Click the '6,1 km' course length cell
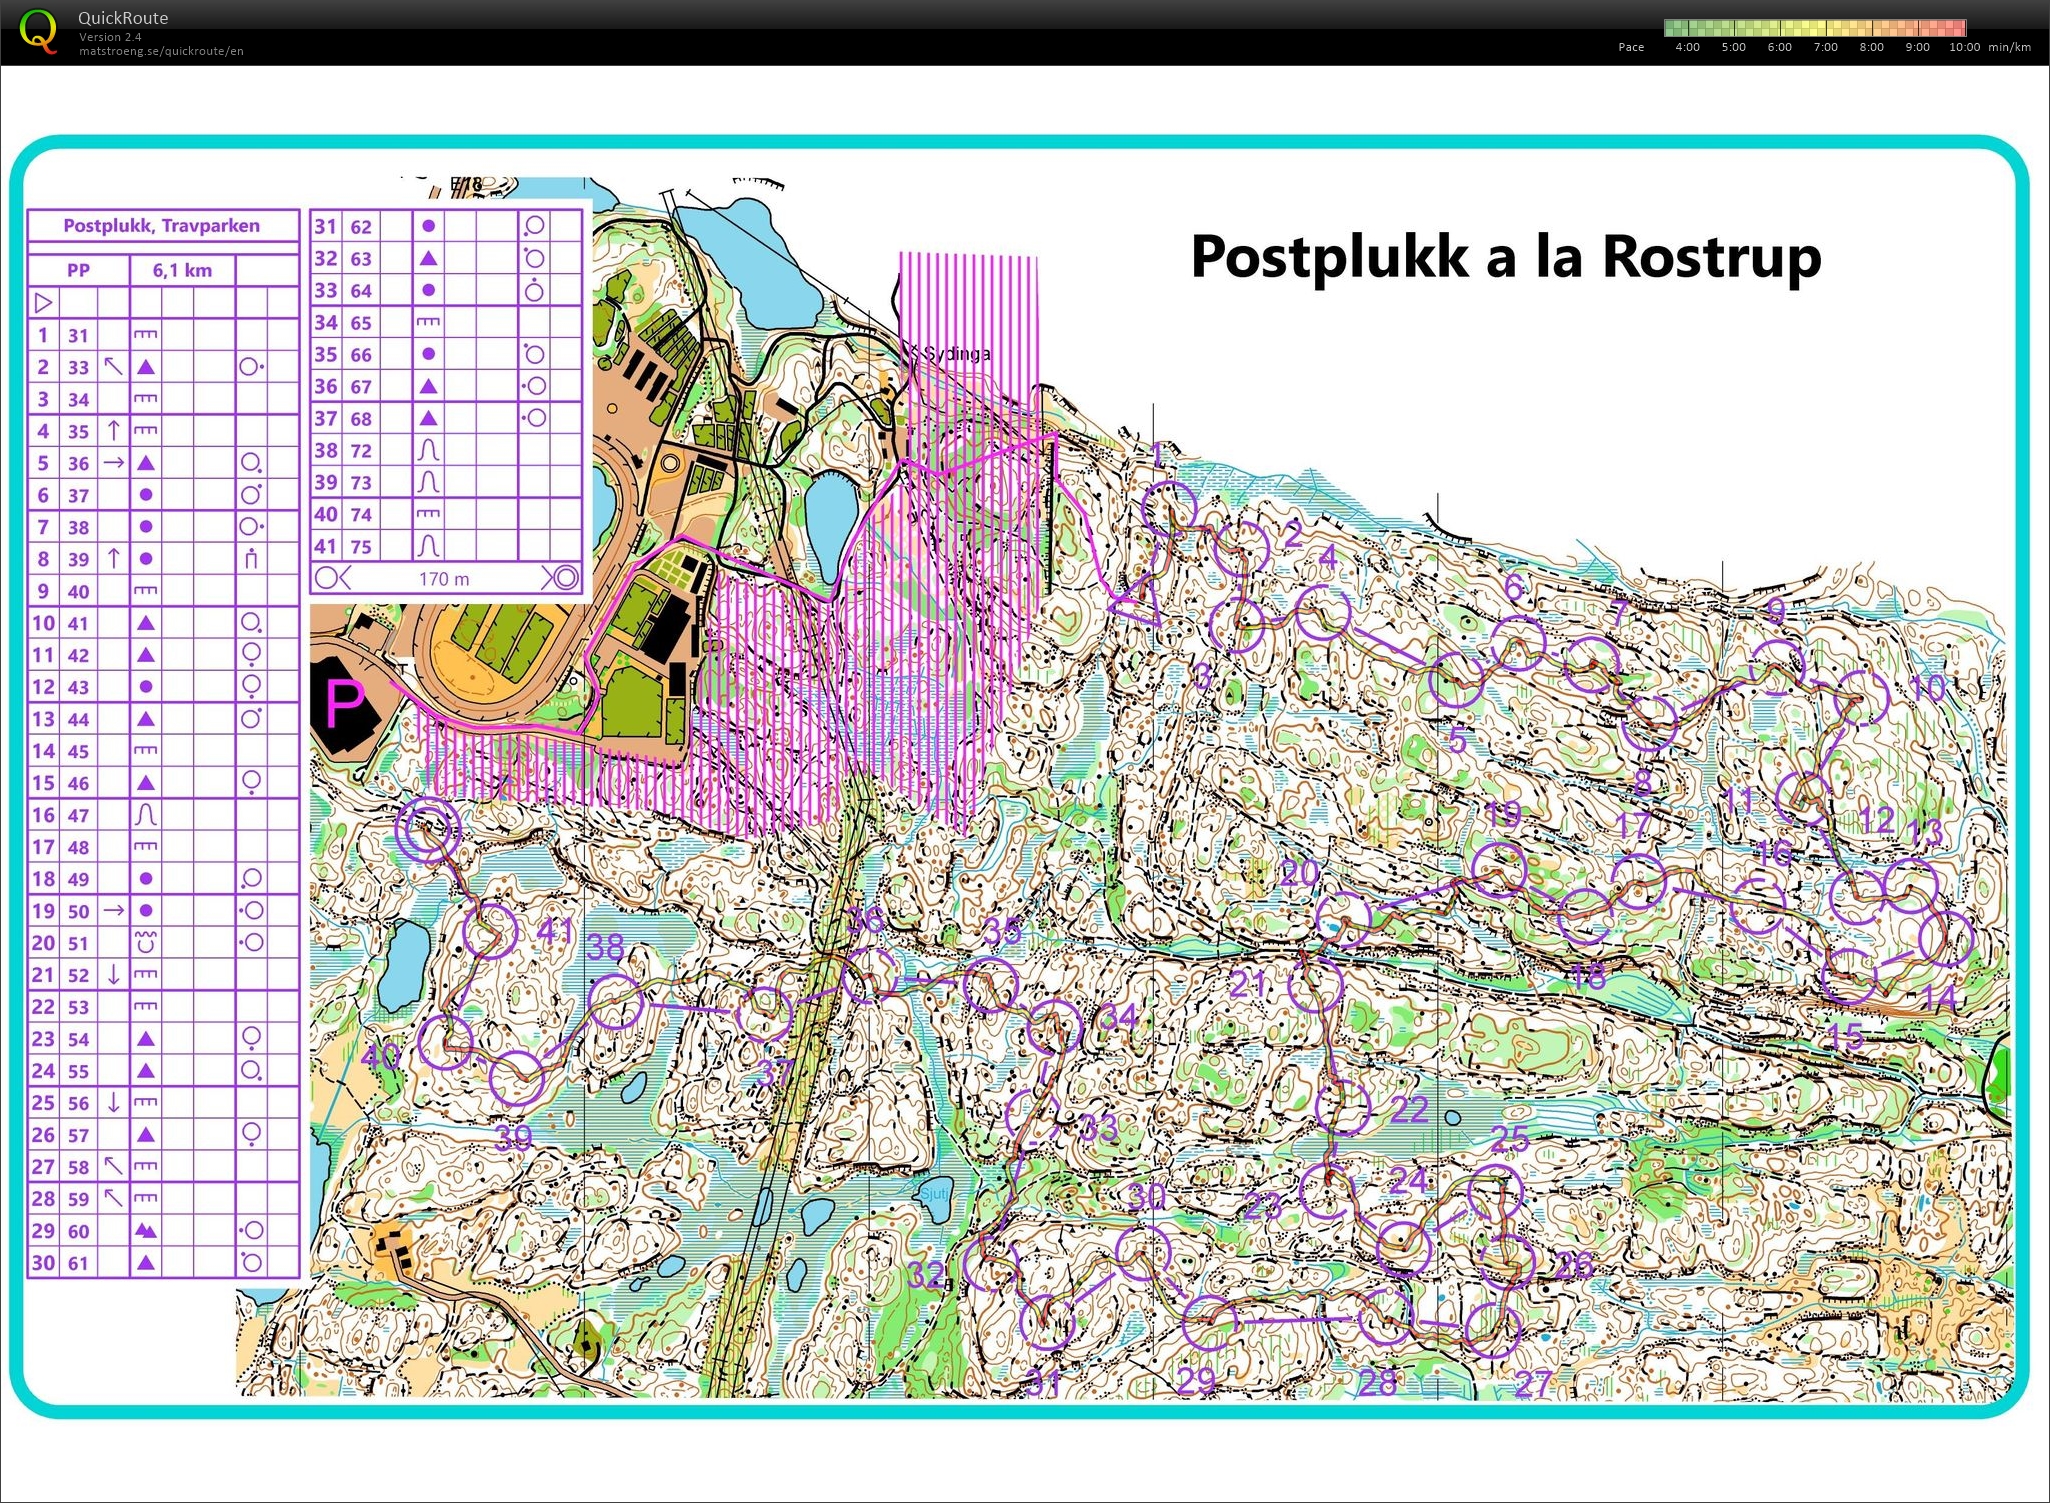Viewport: 2050px width, 1503px height. point(182,270)
